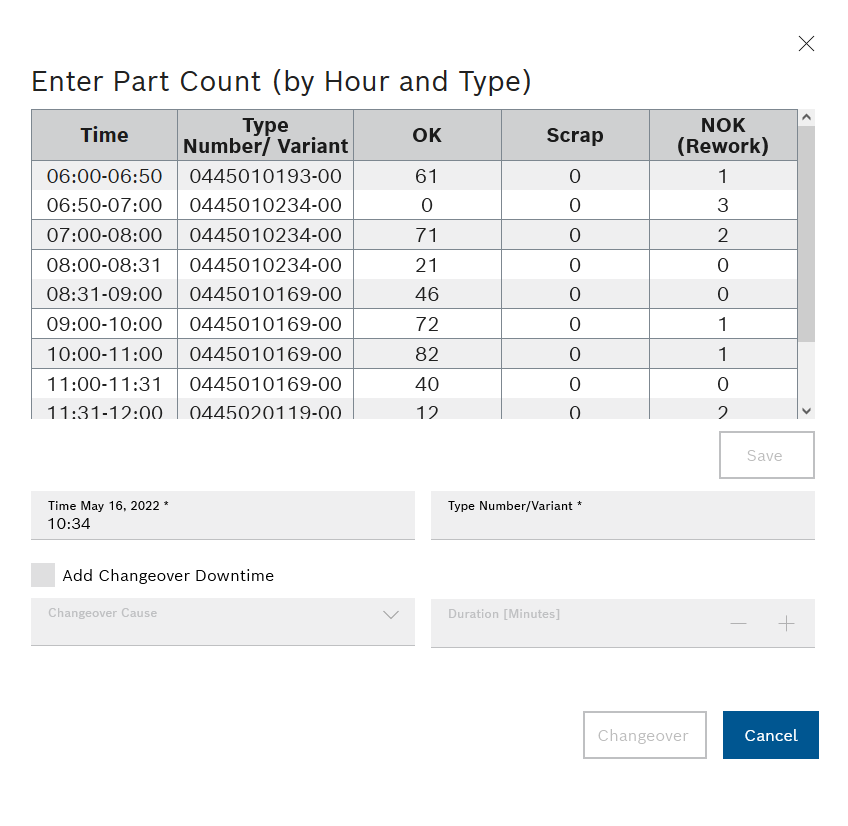Click the Scrap column header

point(575,135)
